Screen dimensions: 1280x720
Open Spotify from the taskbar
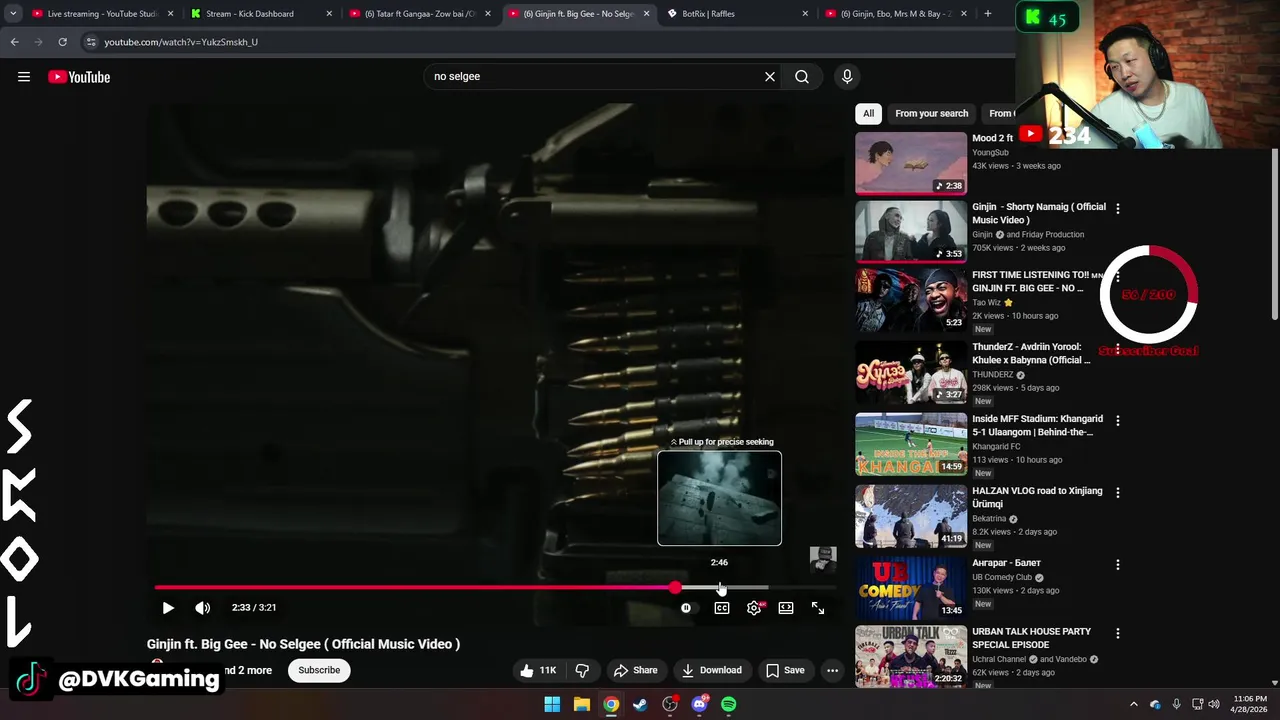tap(729, 704)
